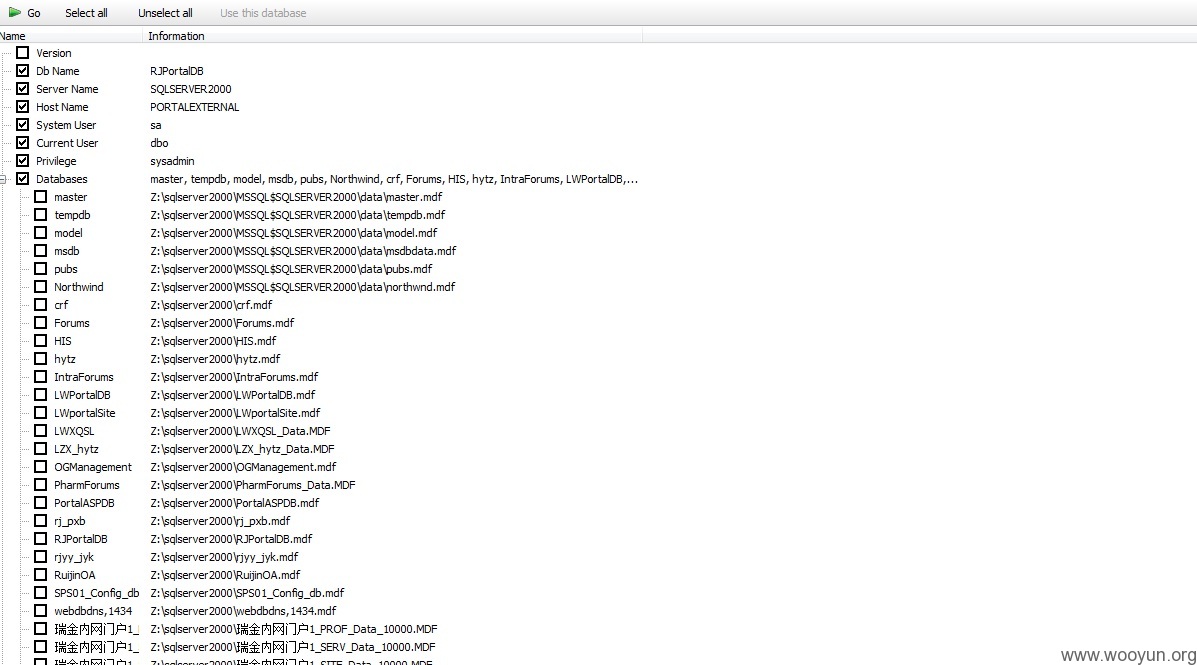Check the tempdb database checkbox
Screen dimensions: 1197x665
[40, 215]
